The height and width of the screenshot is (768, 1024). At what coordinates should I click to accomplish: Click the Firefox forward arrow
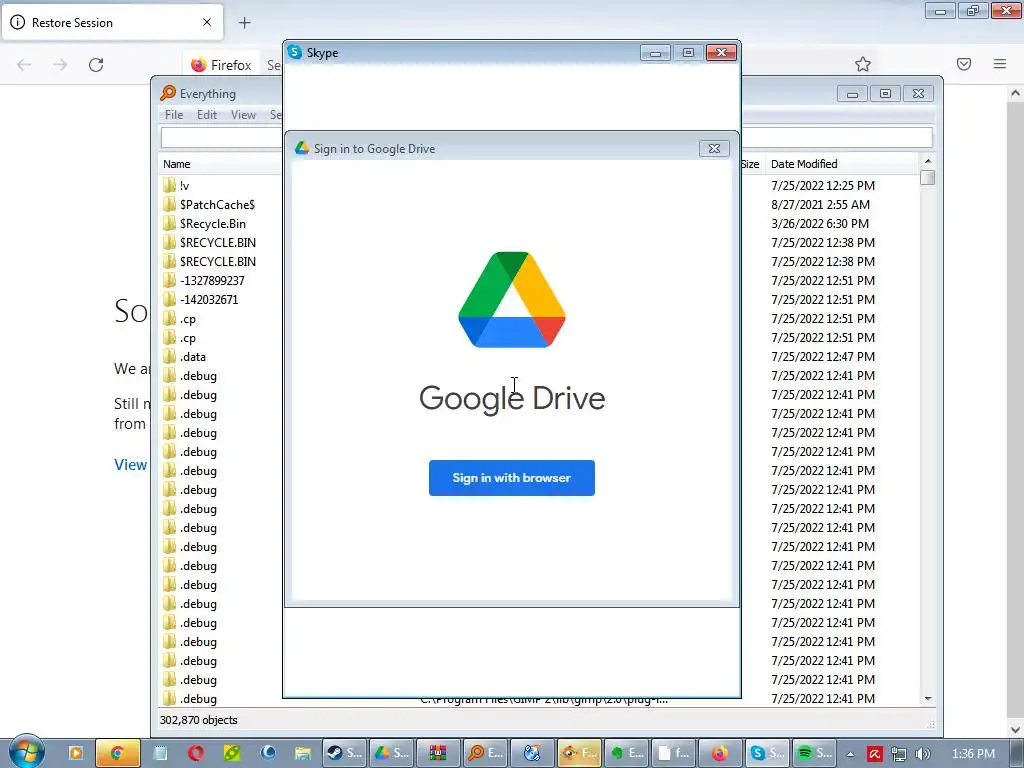[x=60, y=65]
